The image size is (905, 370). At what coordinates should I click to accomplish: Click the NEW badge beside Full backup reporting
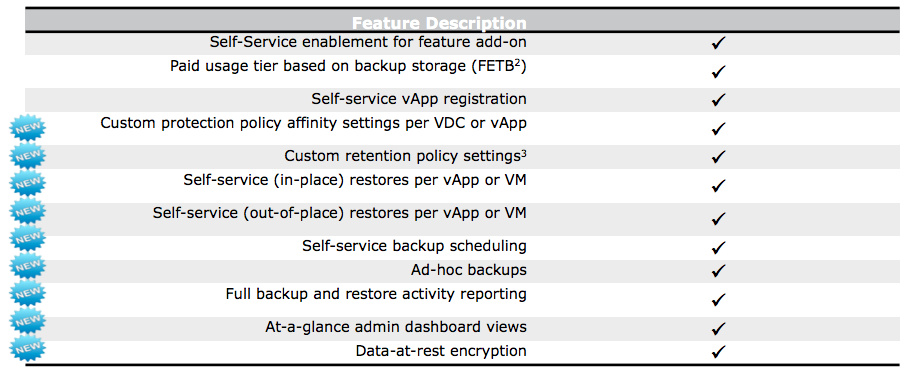tap(28, 293)
